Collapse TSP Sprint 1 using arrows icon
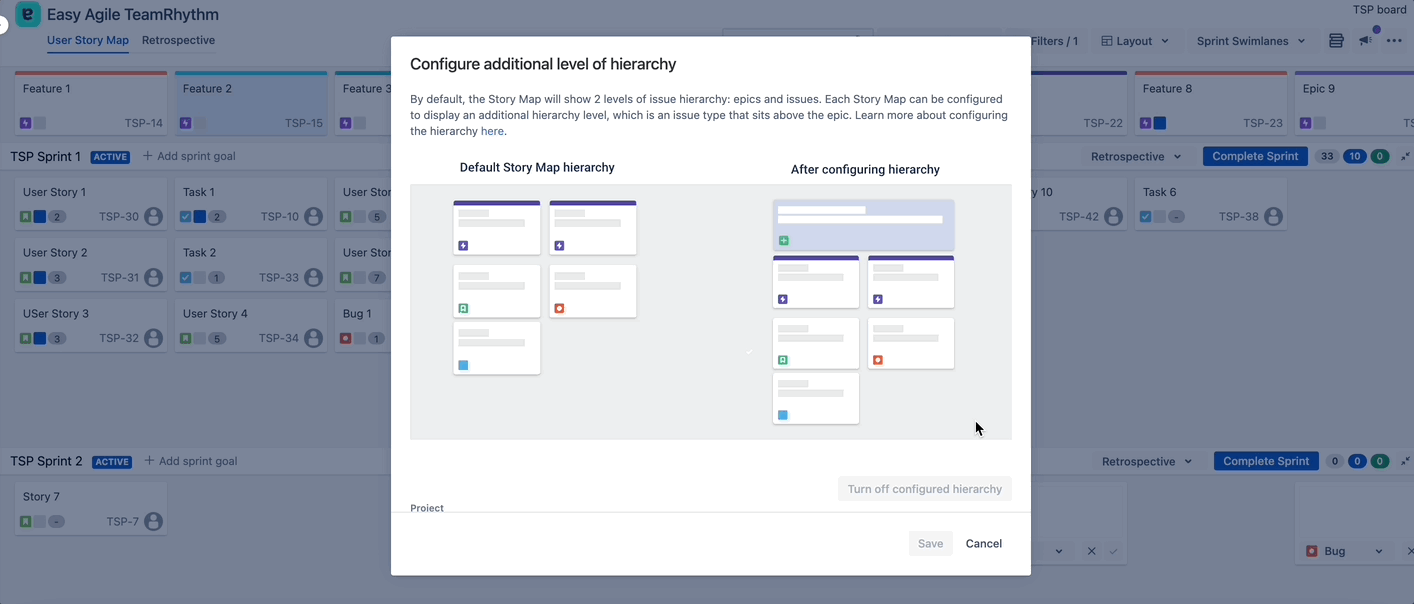 (1406, 157)
